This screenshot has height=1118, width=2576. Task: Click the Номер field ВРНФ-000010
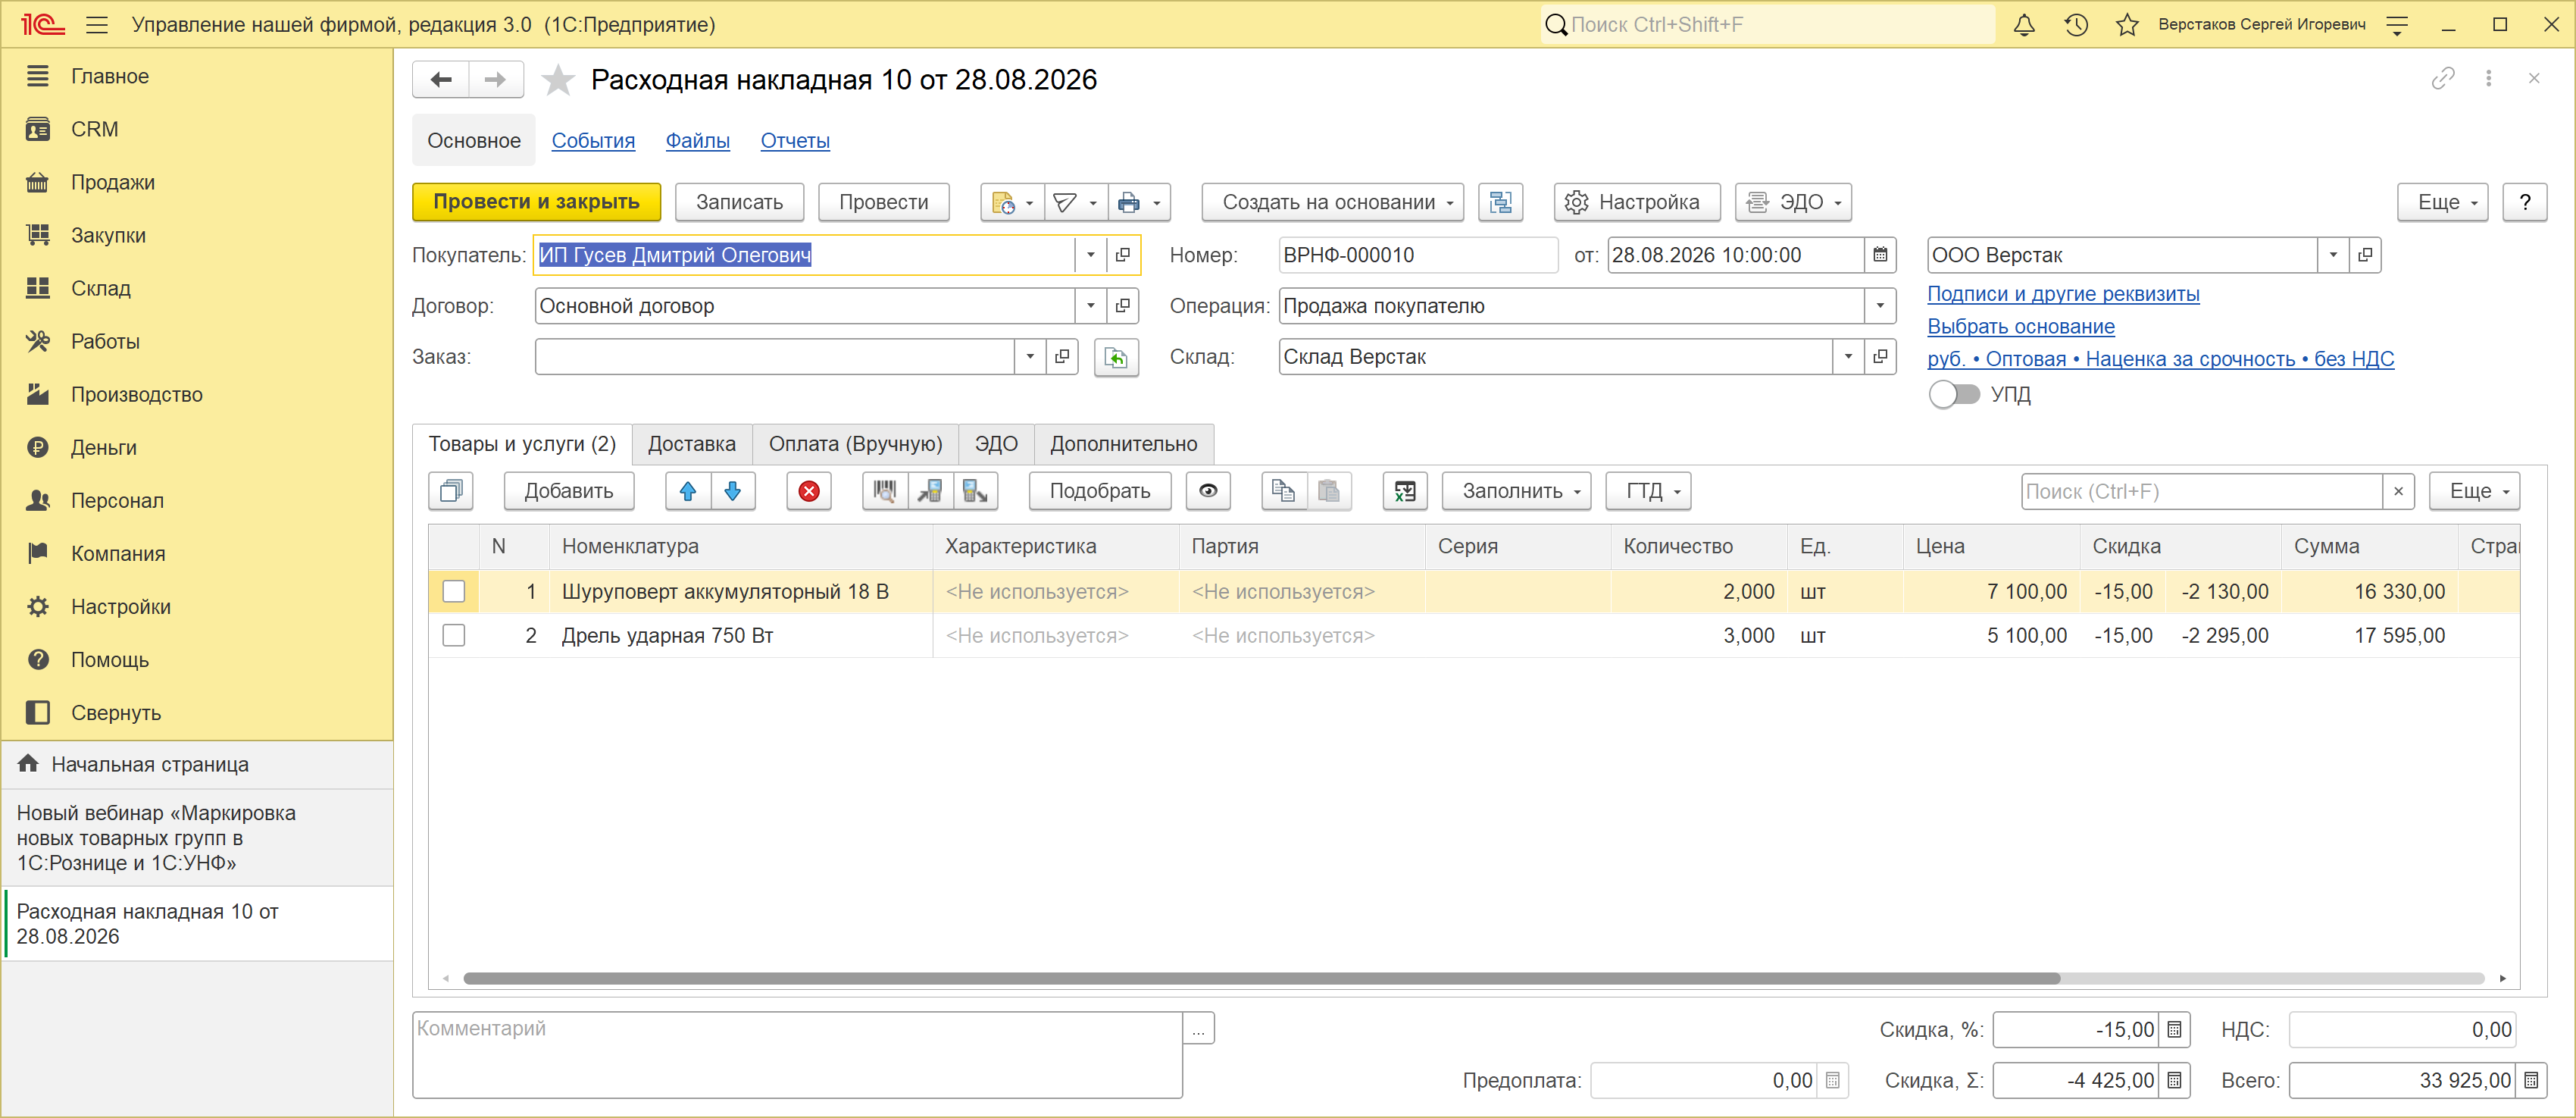pyautogui.click(x=1418, y=255)
